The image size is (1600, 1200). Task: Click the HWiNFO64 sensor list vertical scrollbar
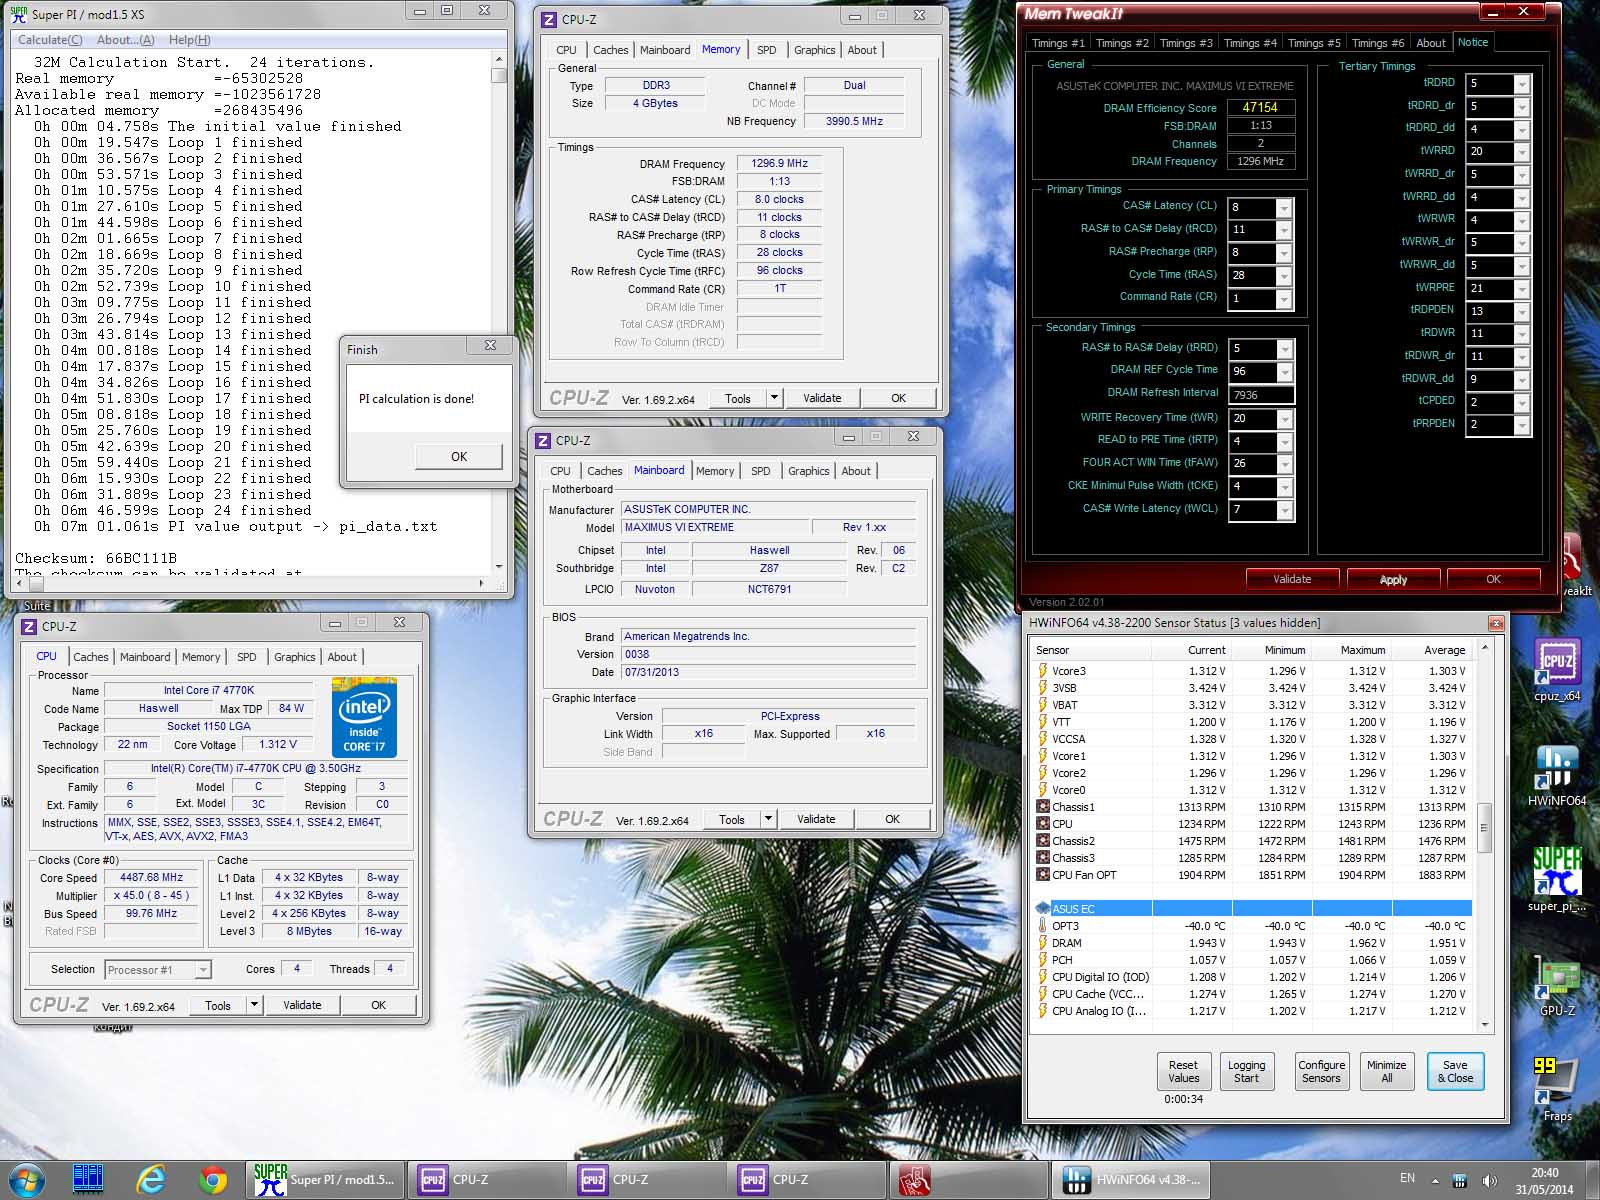pos(1484,836)
